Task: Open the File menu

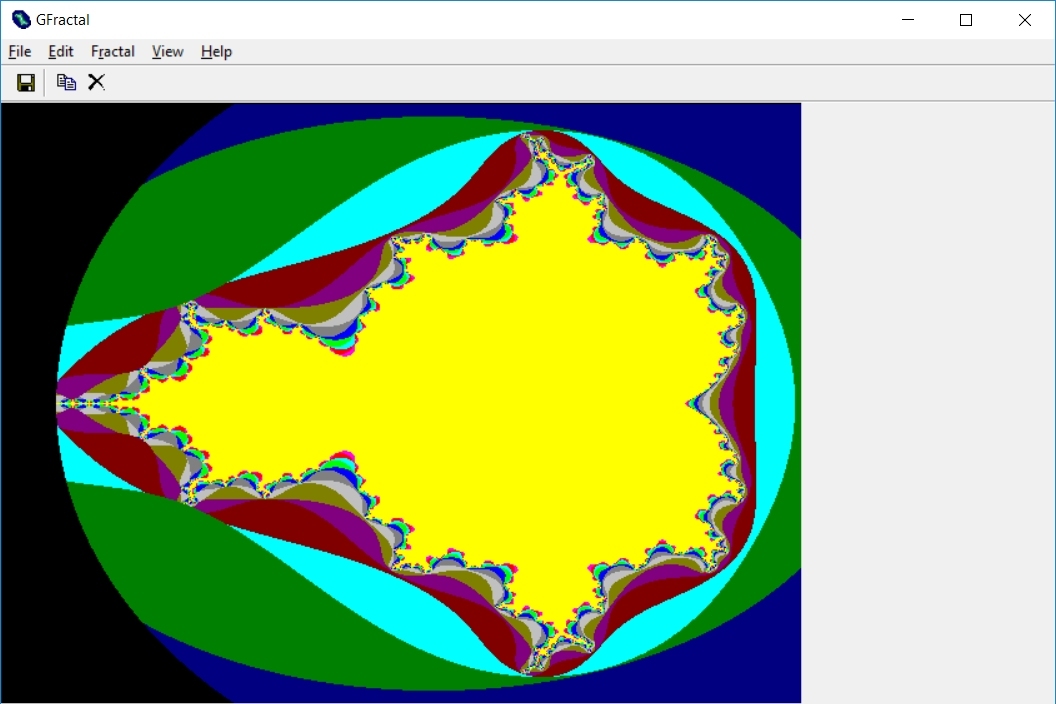Action: (19, 51)
